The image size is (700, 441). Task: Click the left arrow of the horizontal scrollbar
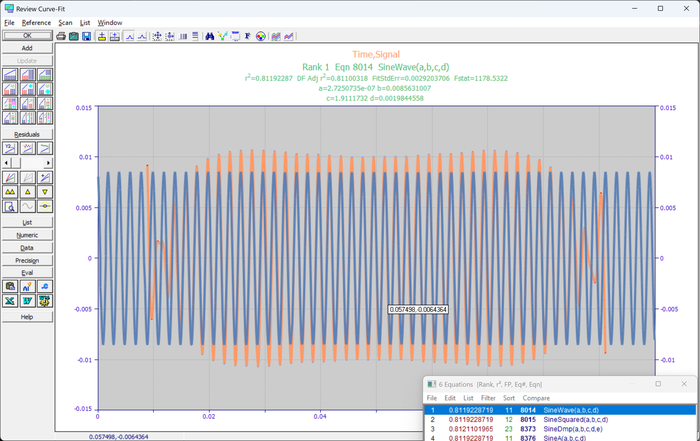(x=6, y=163)
